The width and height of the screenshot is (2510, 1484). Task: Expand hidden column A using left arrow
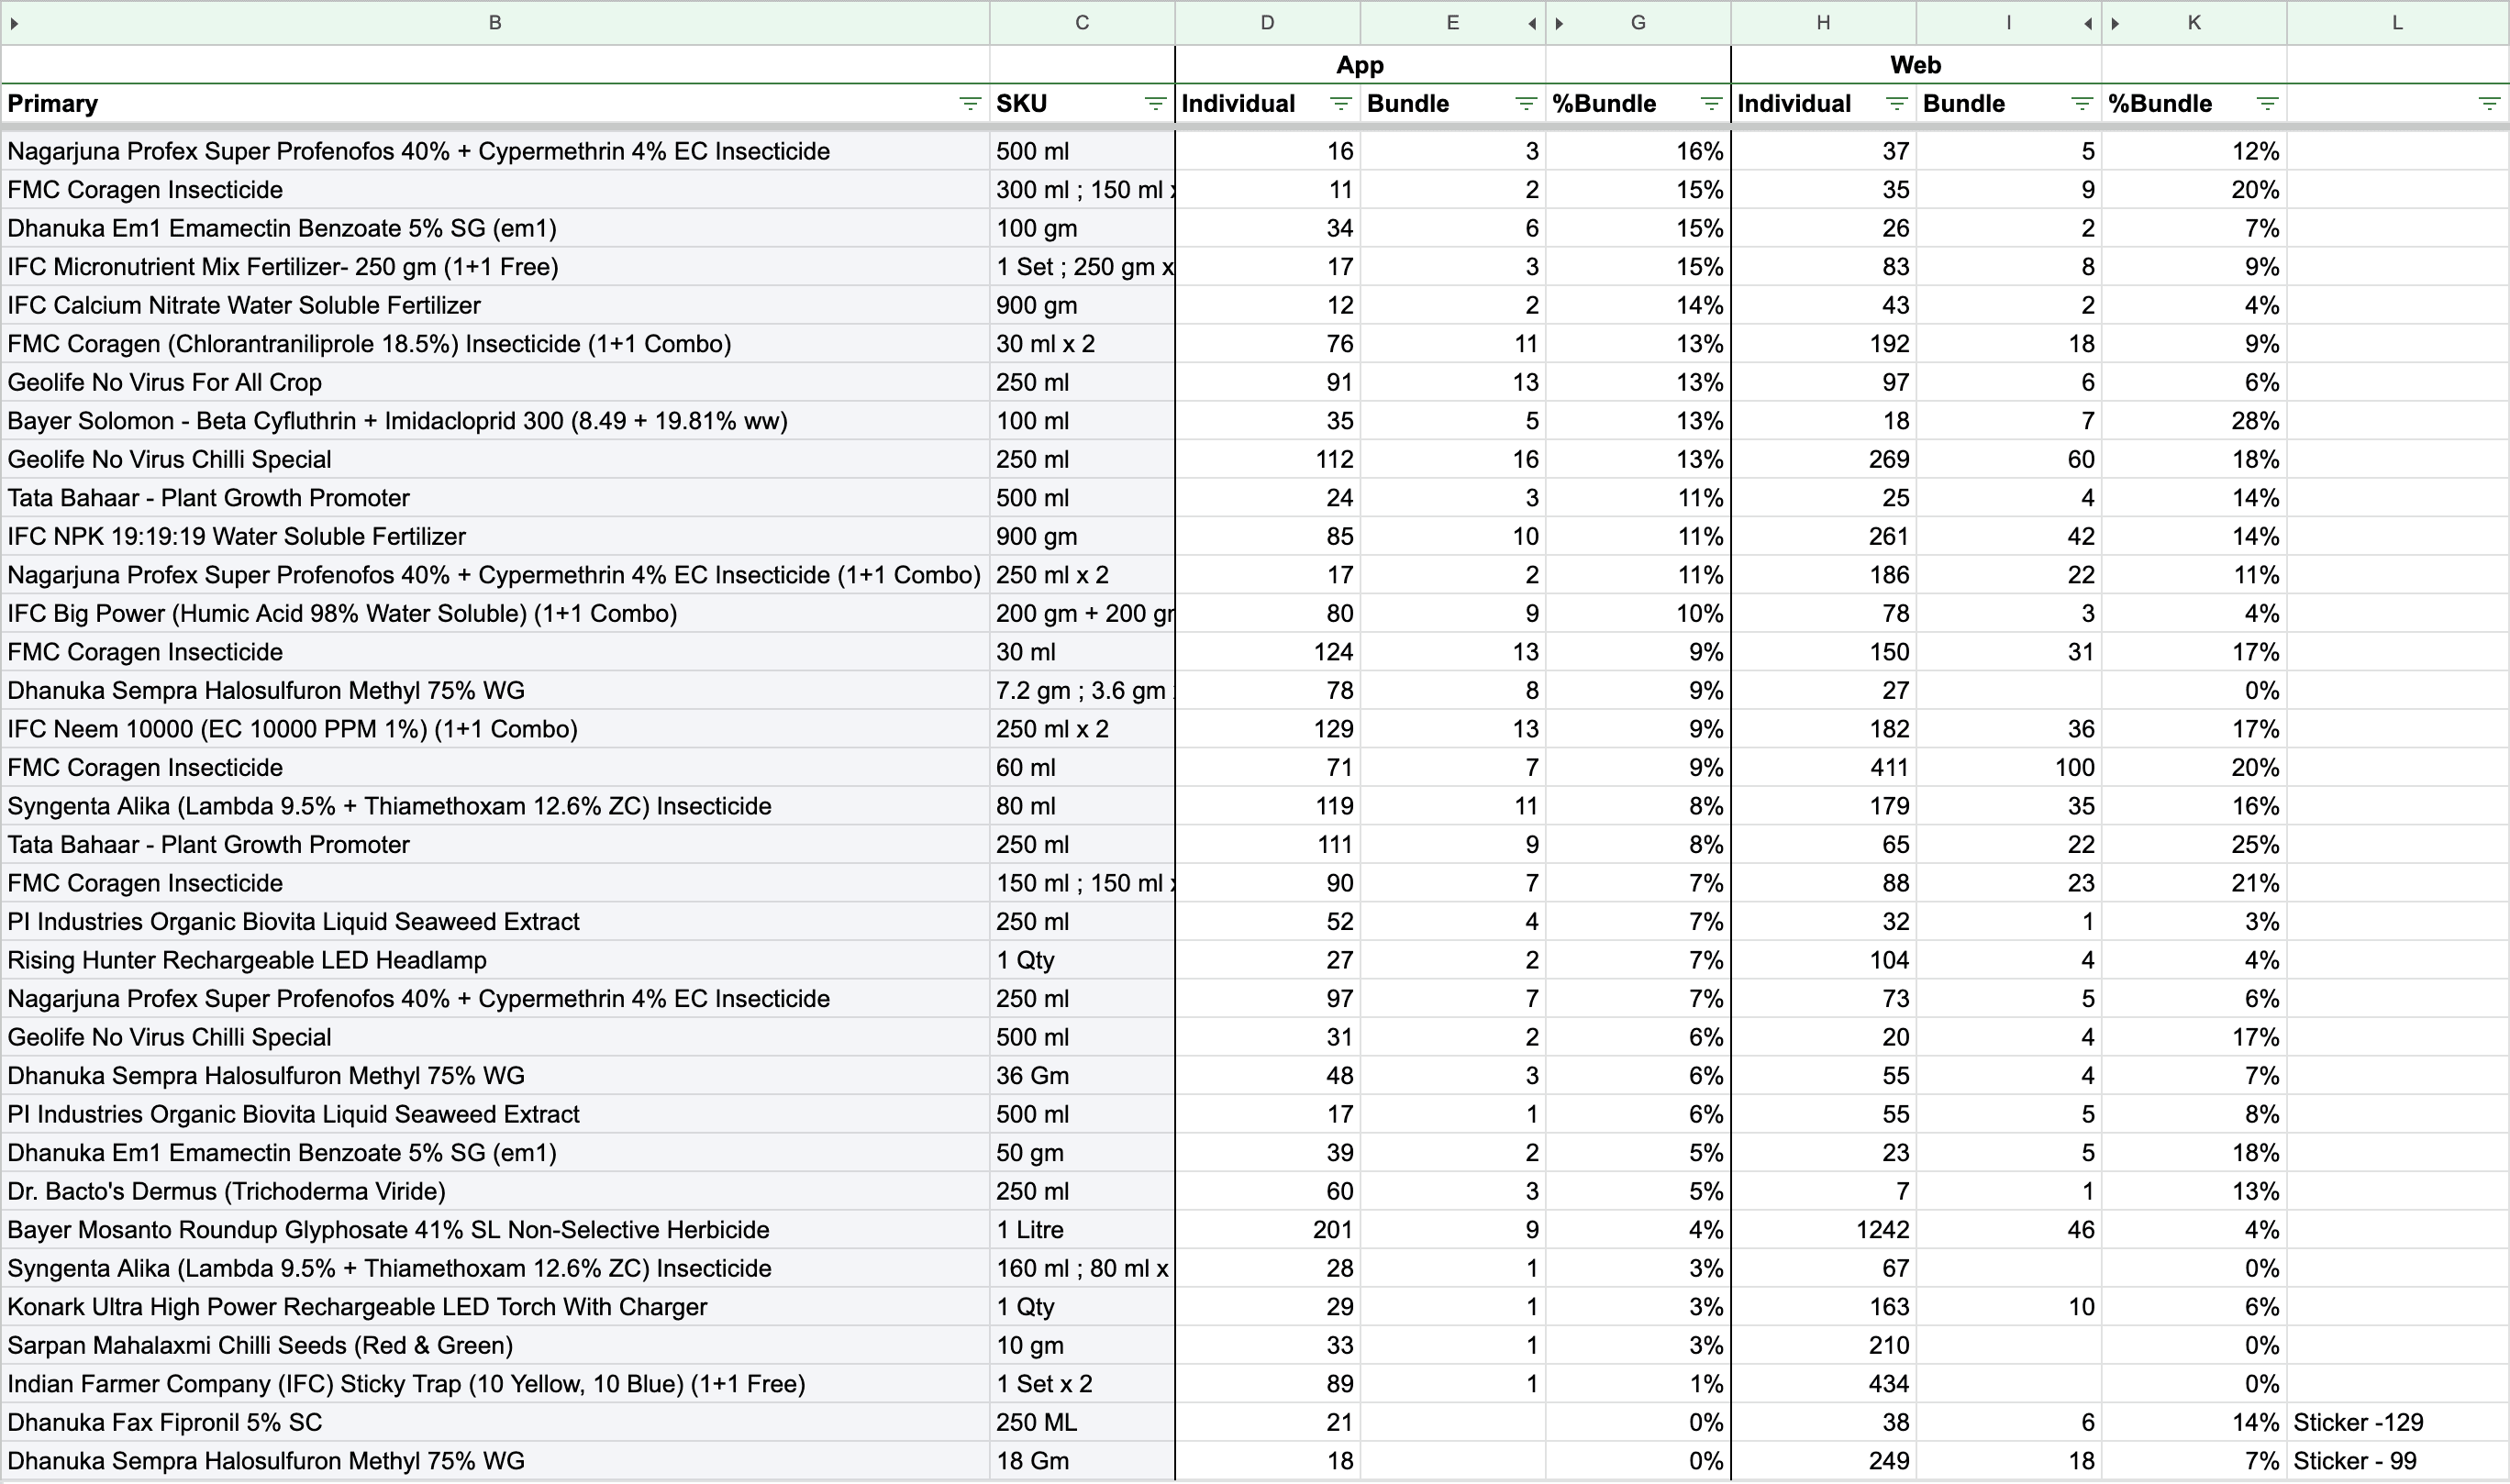pyautogui.click(x=14, y=23)
